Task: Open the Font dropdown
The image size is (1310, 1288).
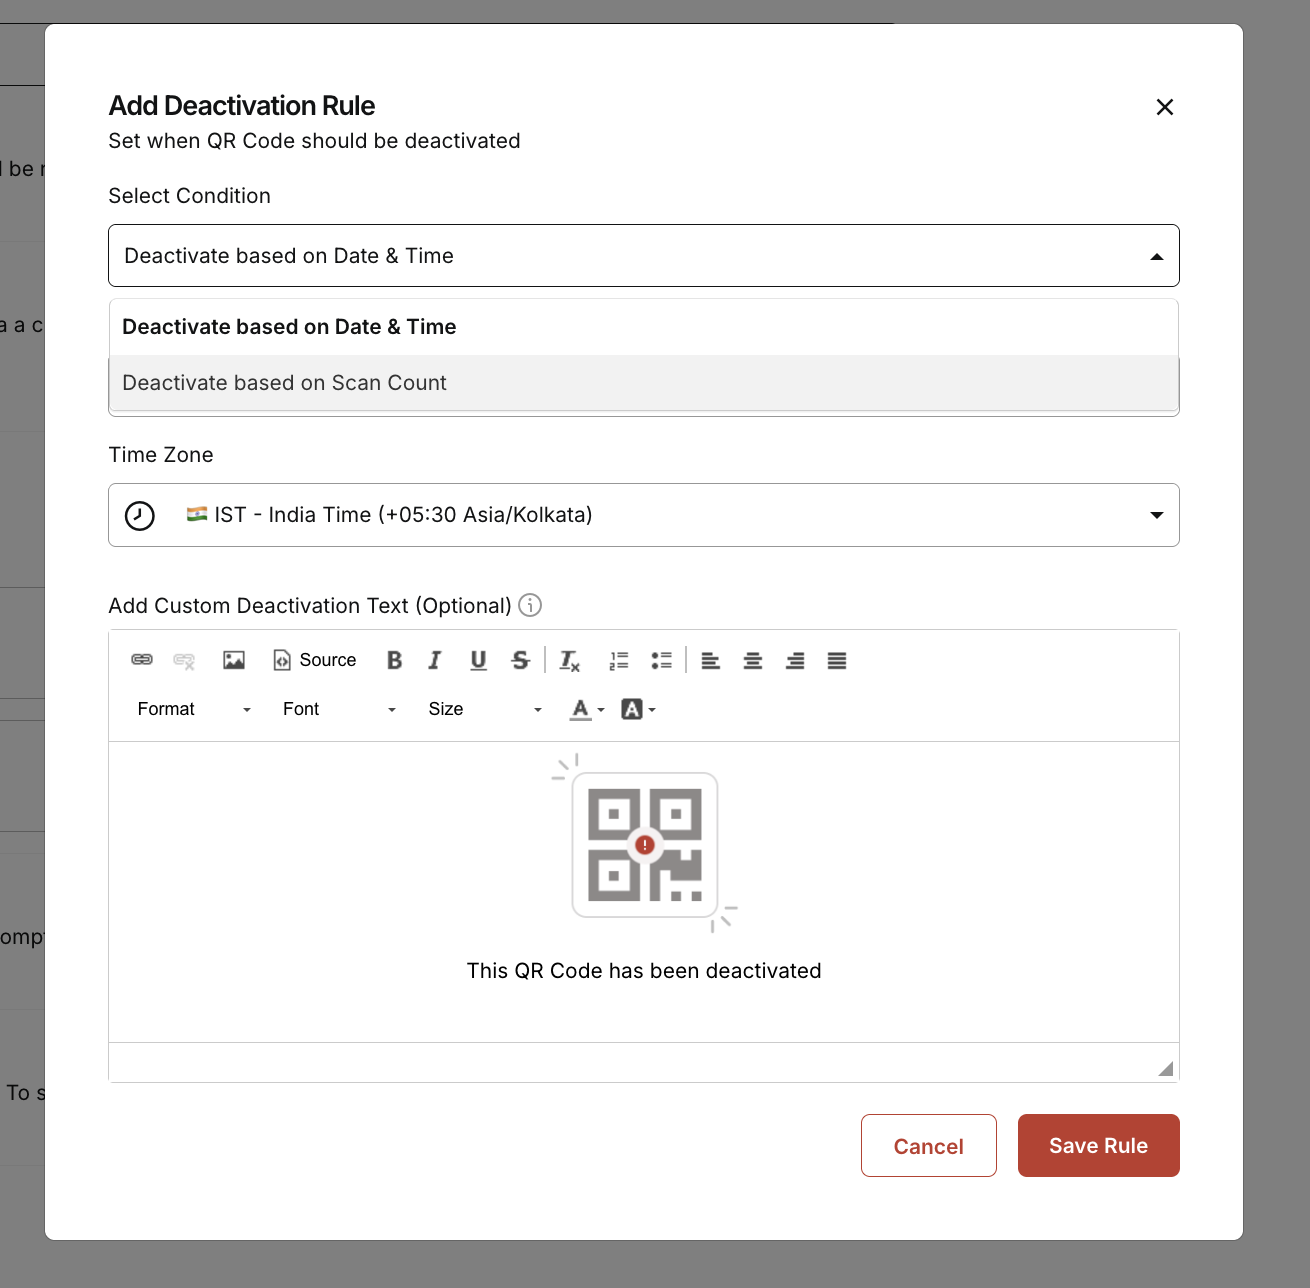Action: [x=339, y=709]
